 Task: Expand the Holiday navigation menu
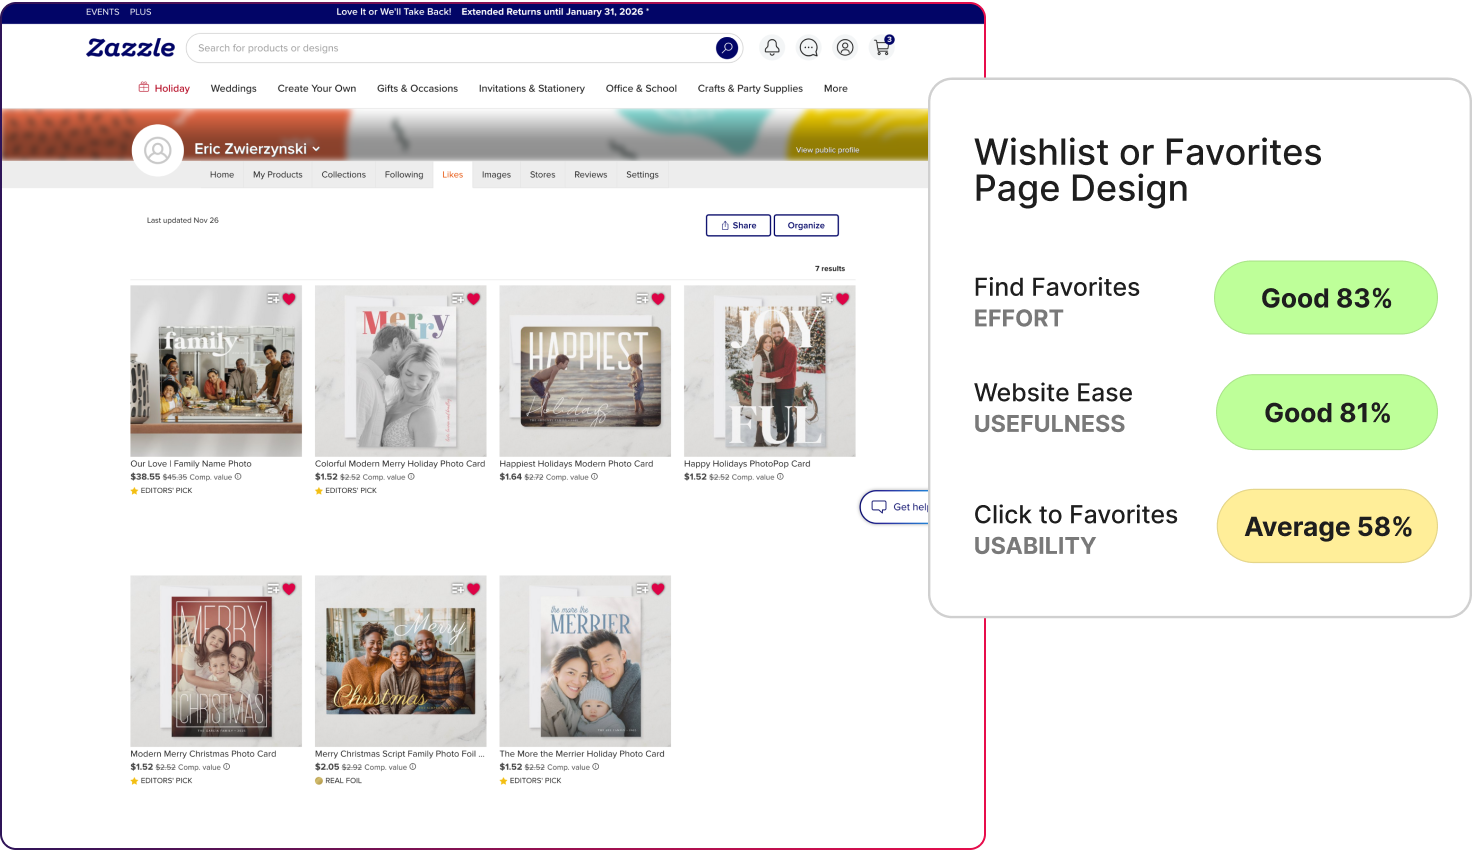point(164,89)
